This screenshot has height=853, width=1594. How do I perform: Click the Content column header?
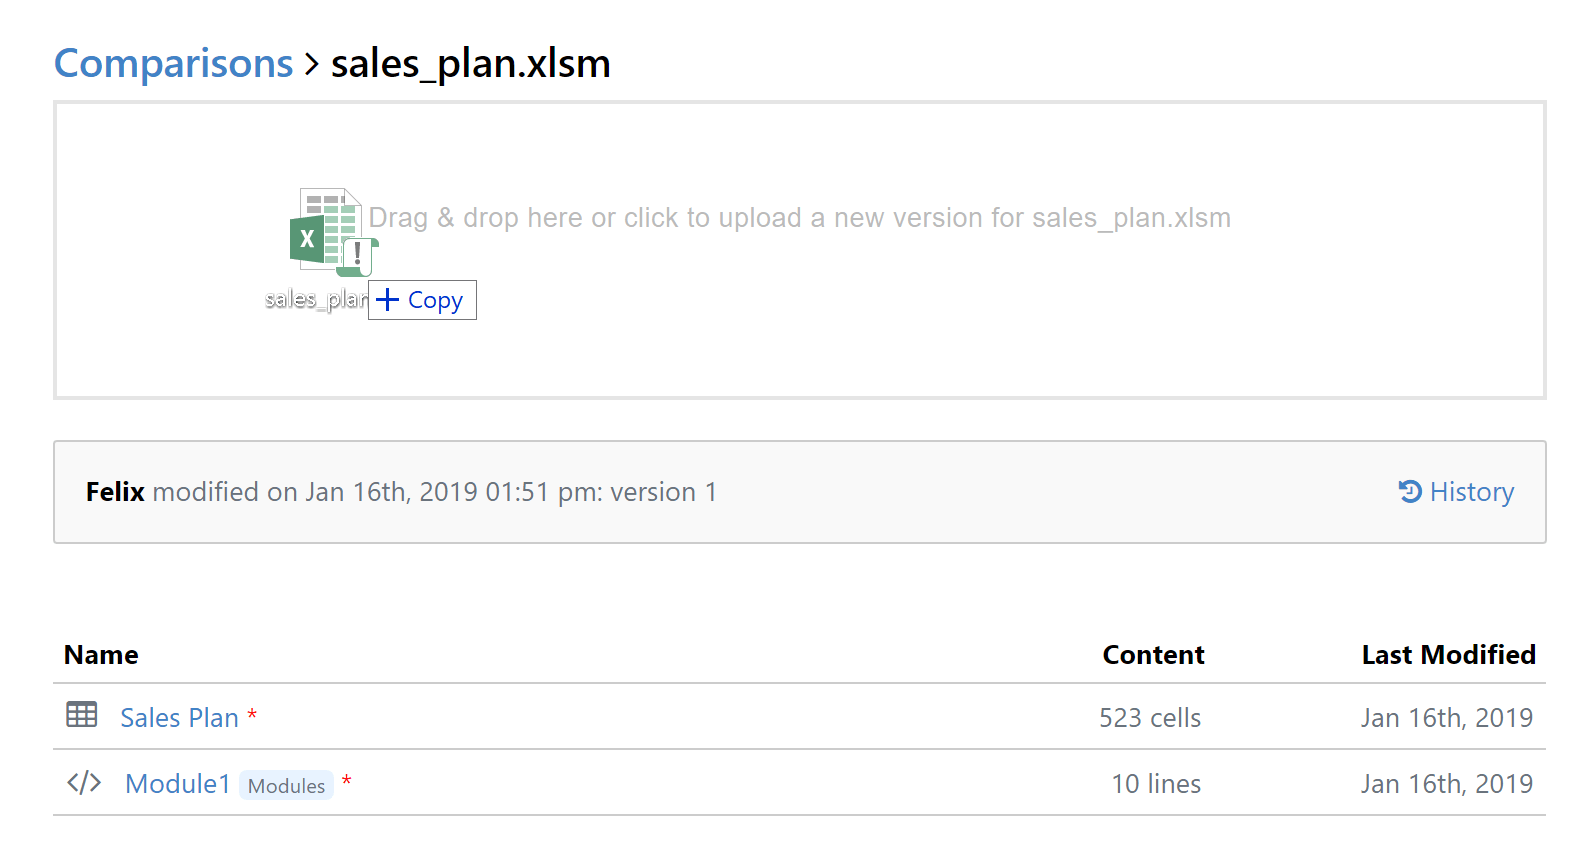[1153, 655]
